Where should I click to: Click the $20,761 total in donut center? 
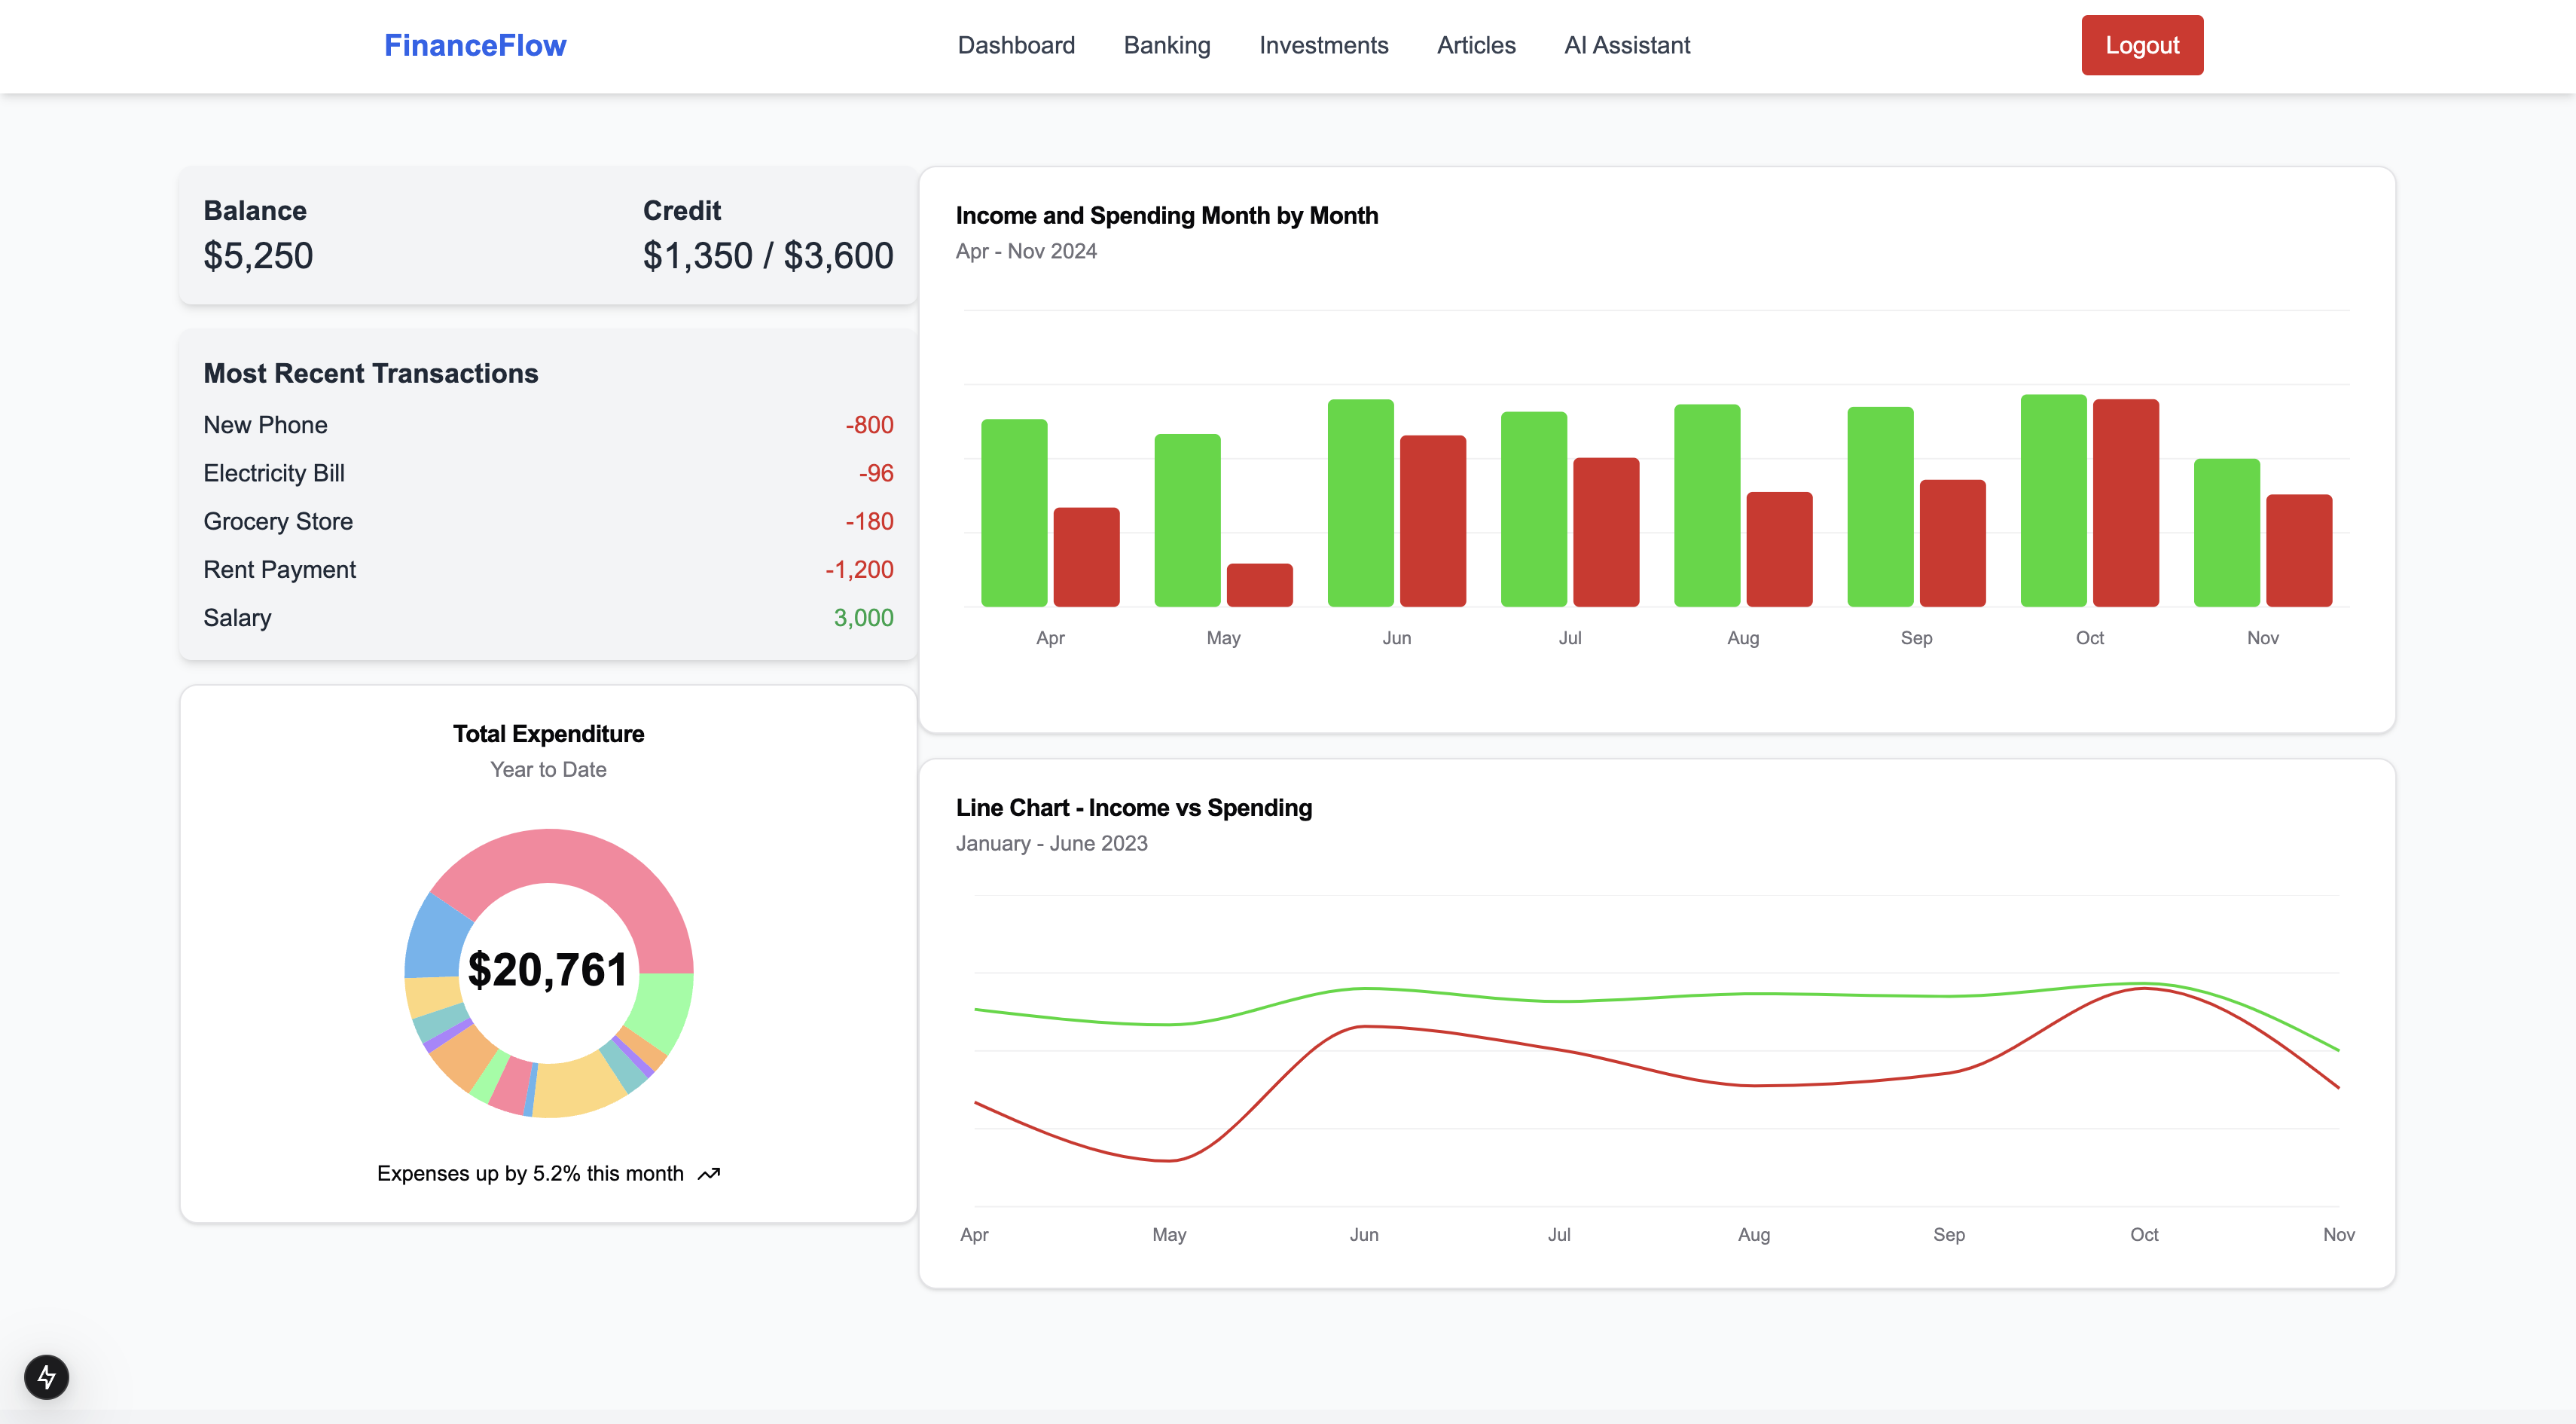pyautogui.click(x=547, y=970)
